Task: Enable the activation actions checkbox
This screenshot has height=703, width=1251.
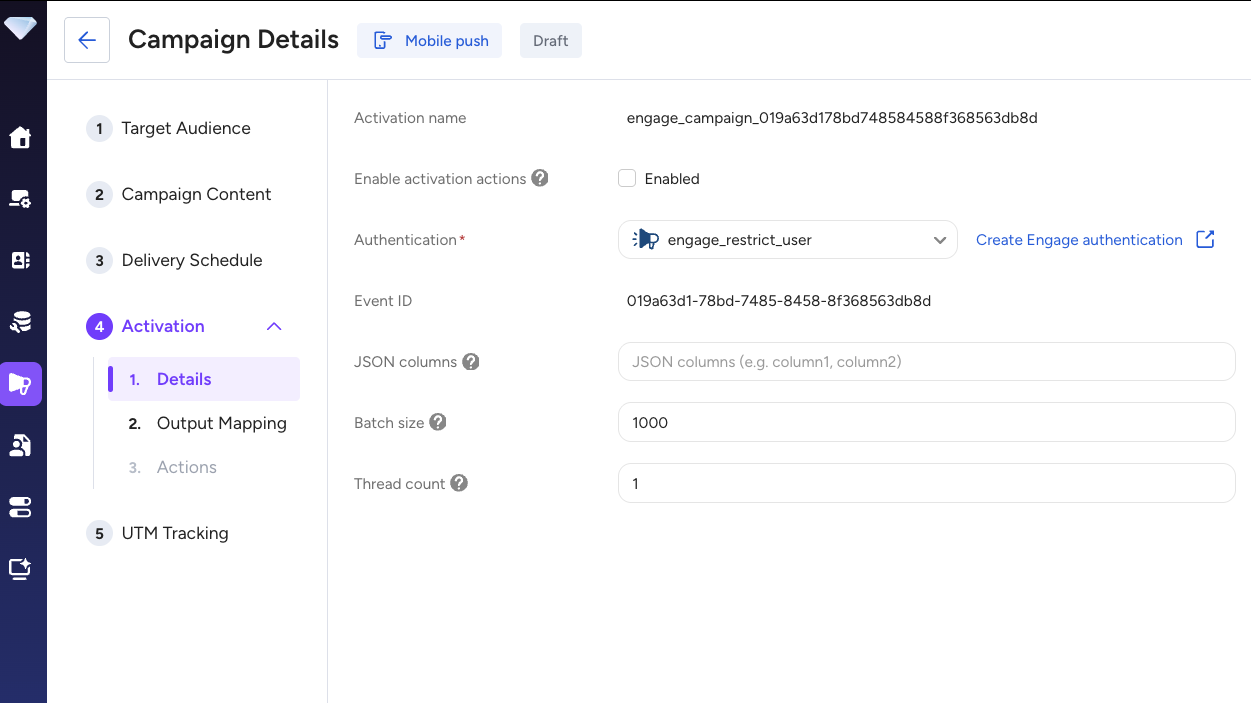Action: pos(627,179)
